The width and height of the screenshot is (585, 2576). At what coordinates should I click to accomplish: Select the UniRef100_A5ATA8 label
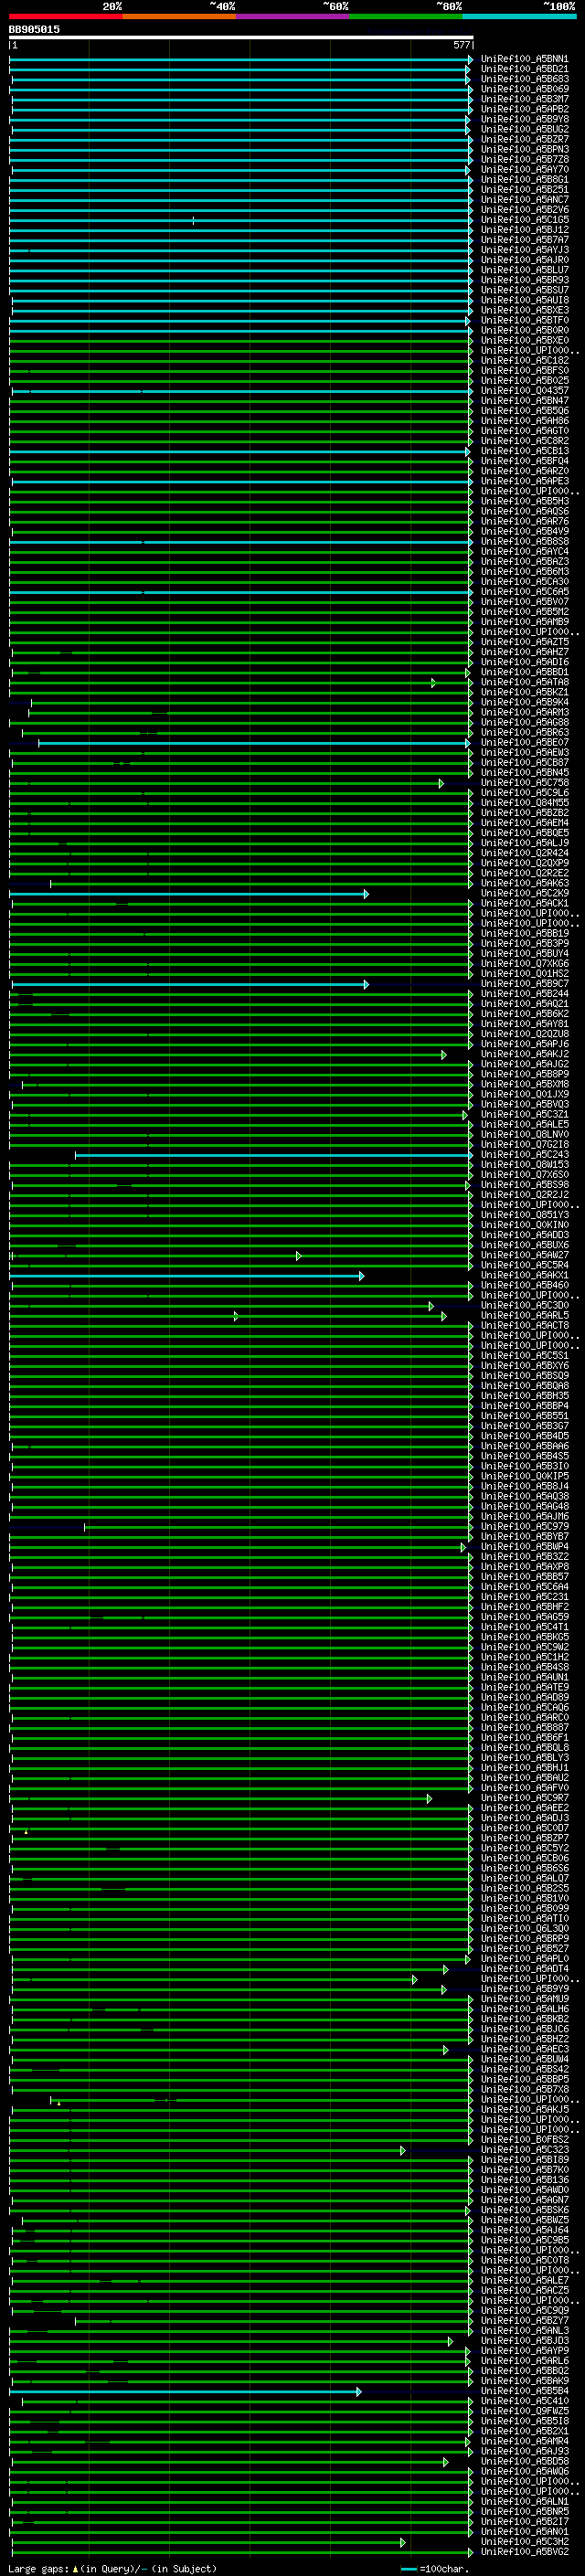point(524,682)
